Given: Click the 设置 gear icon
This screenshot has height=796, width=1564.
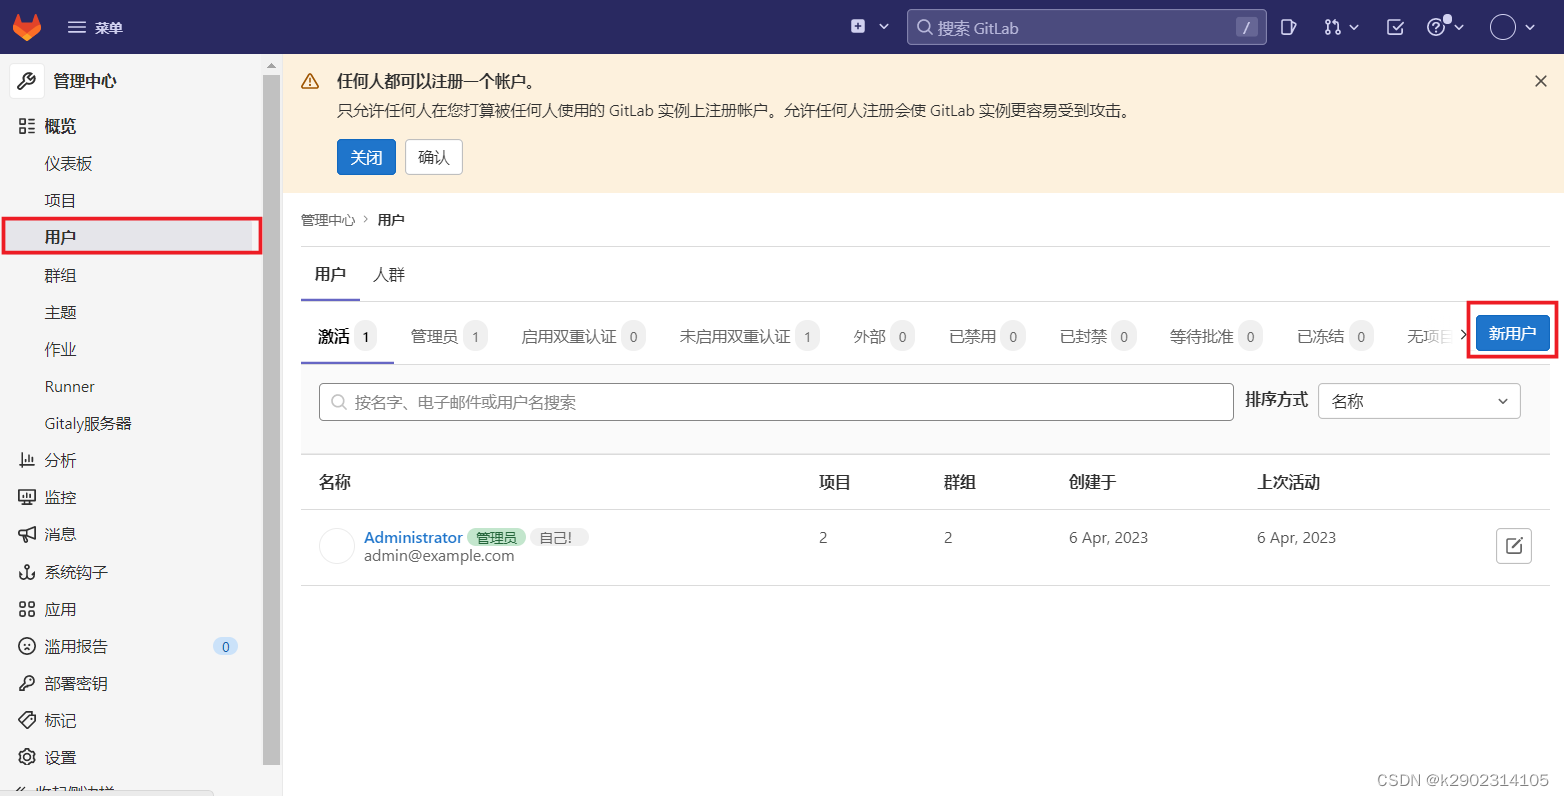Looking at the screenshot, I should coord(27,757).
